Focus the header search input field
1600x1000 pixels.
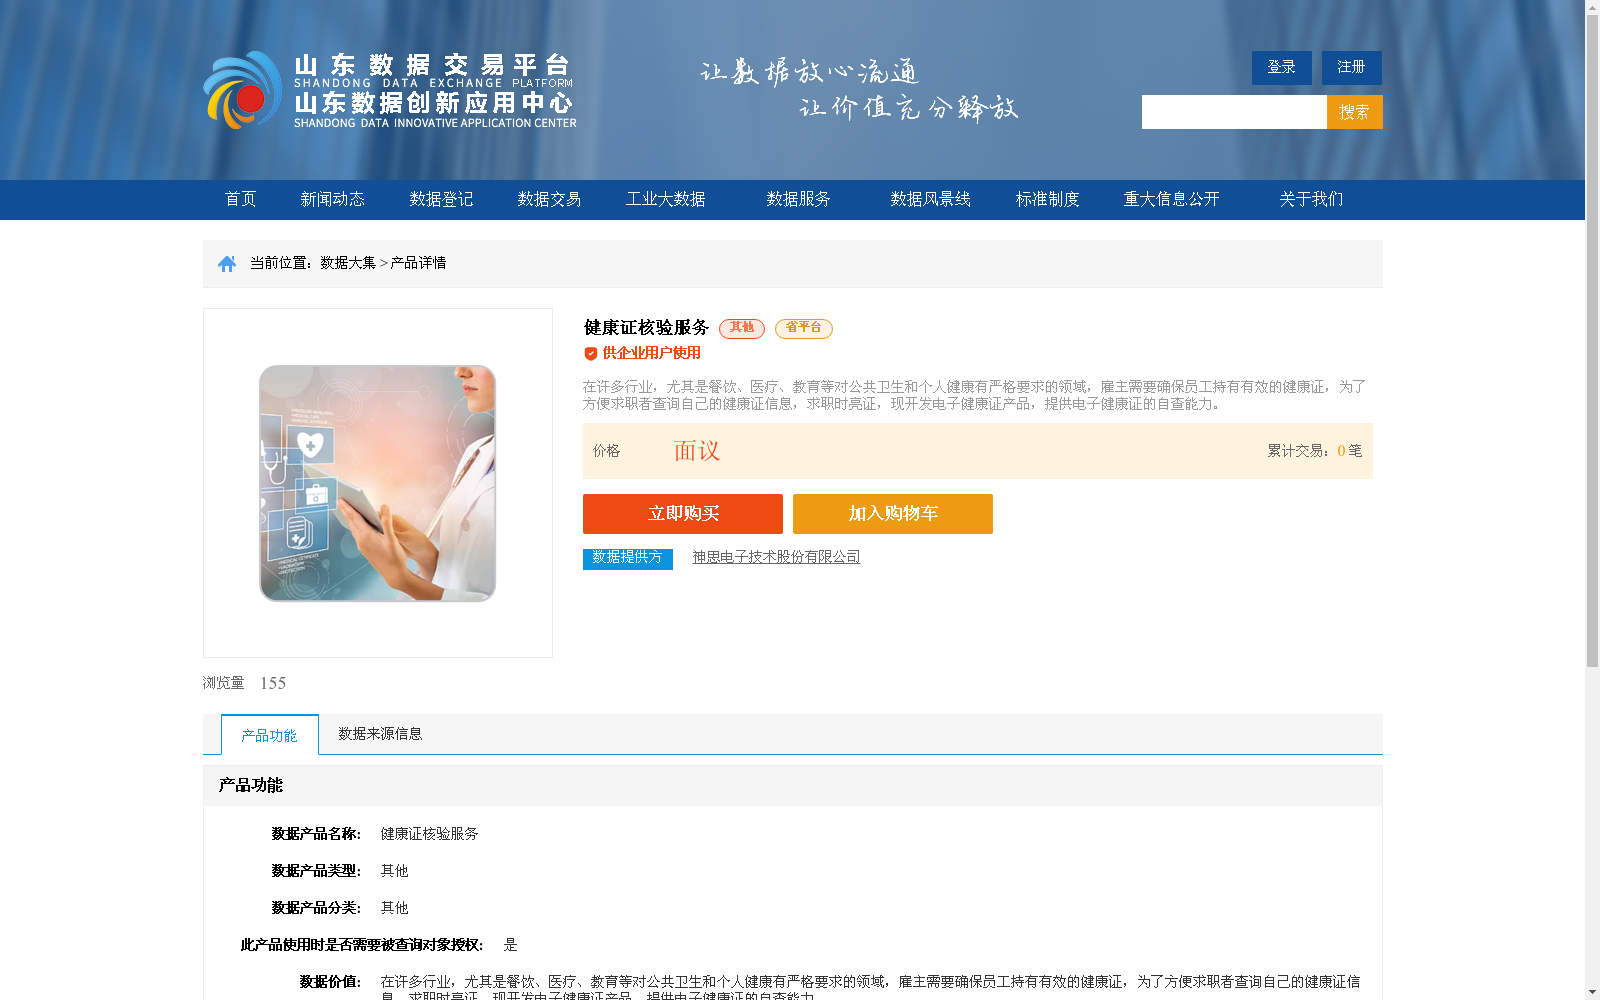click(1234, 112)
